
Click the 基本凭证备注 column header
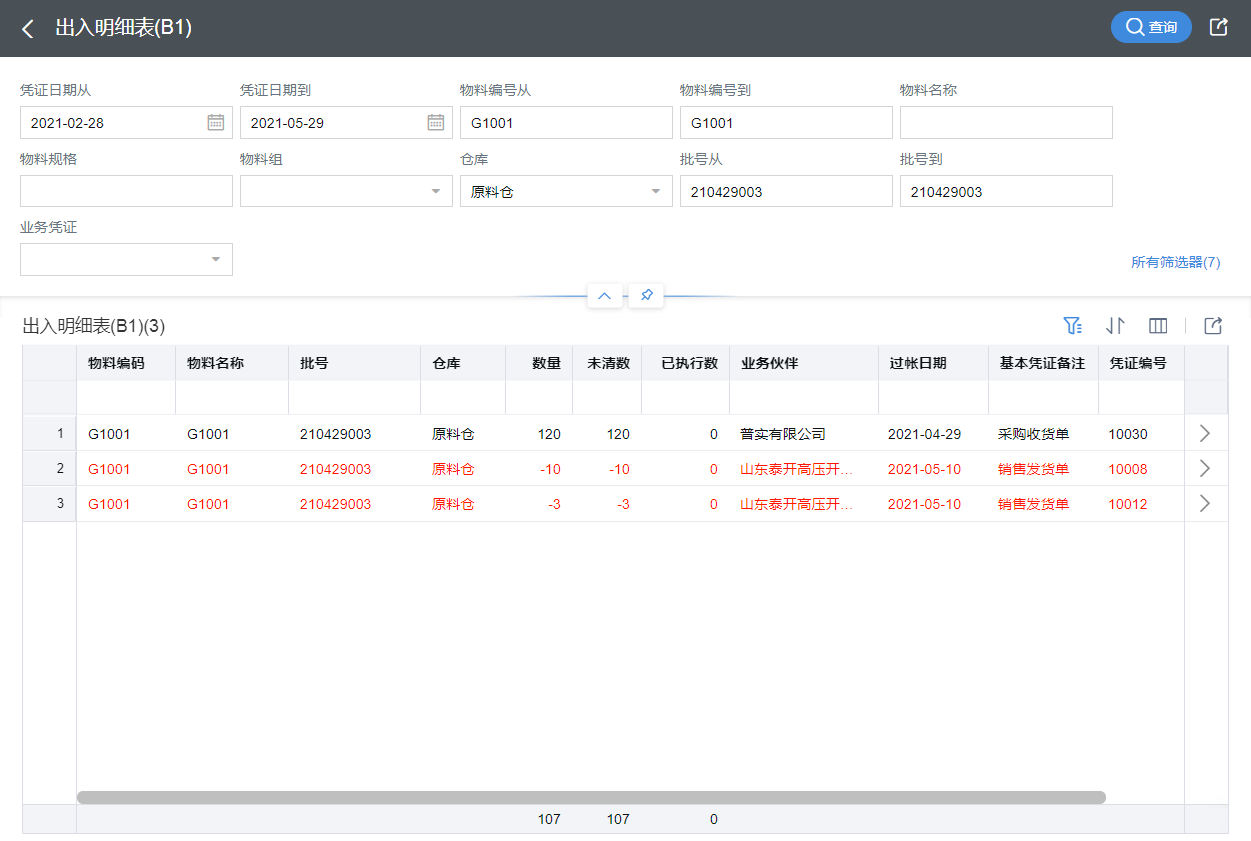[x=1044, y=363]
